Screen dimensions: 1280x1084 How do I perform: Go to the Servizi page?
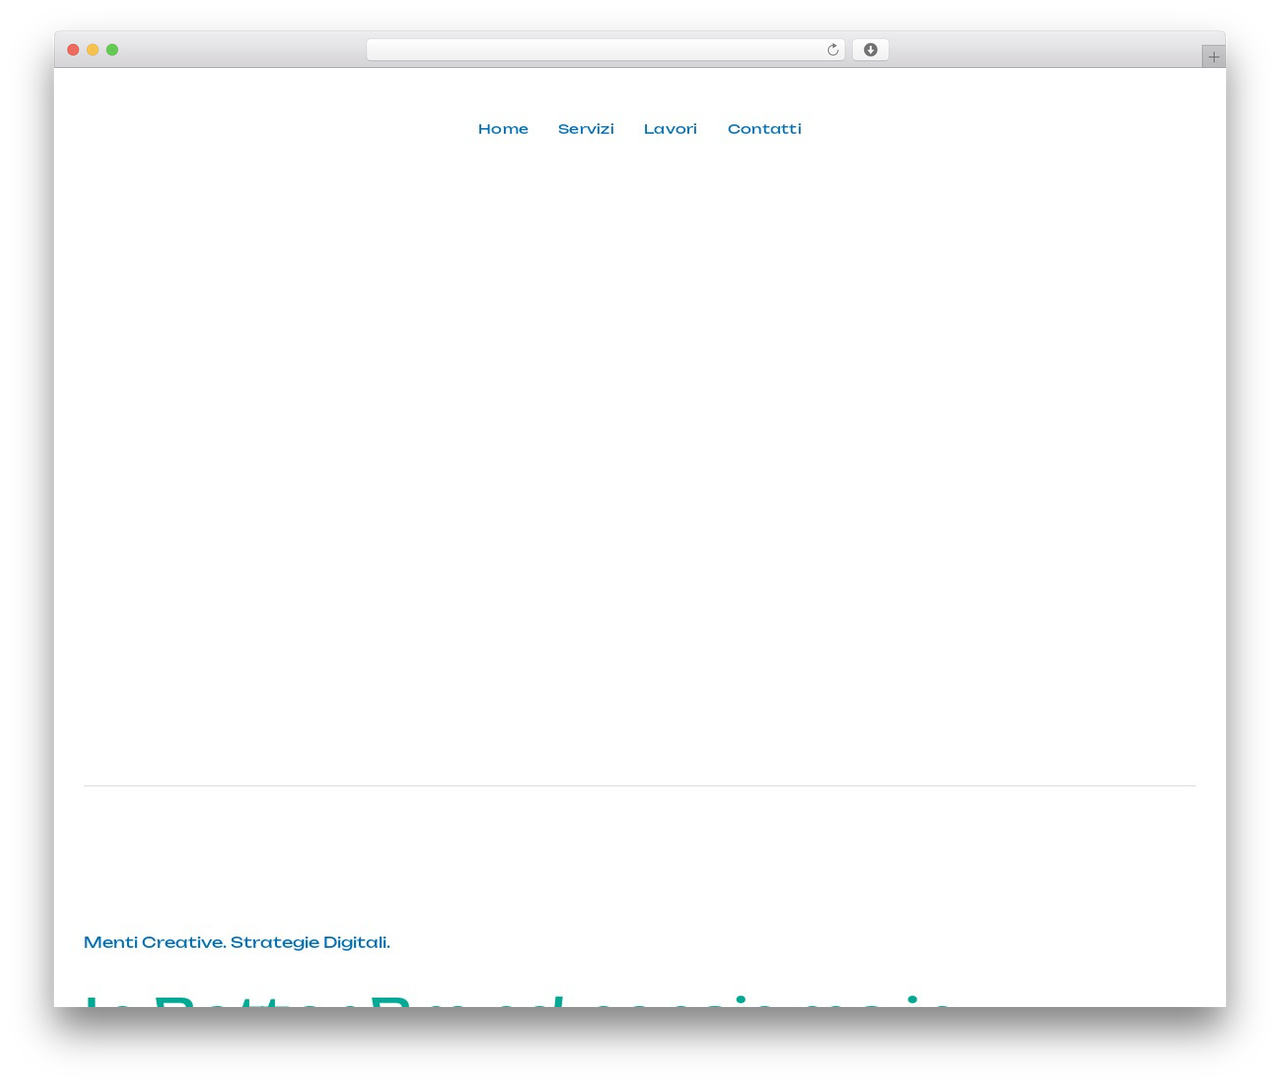[586, 129]
